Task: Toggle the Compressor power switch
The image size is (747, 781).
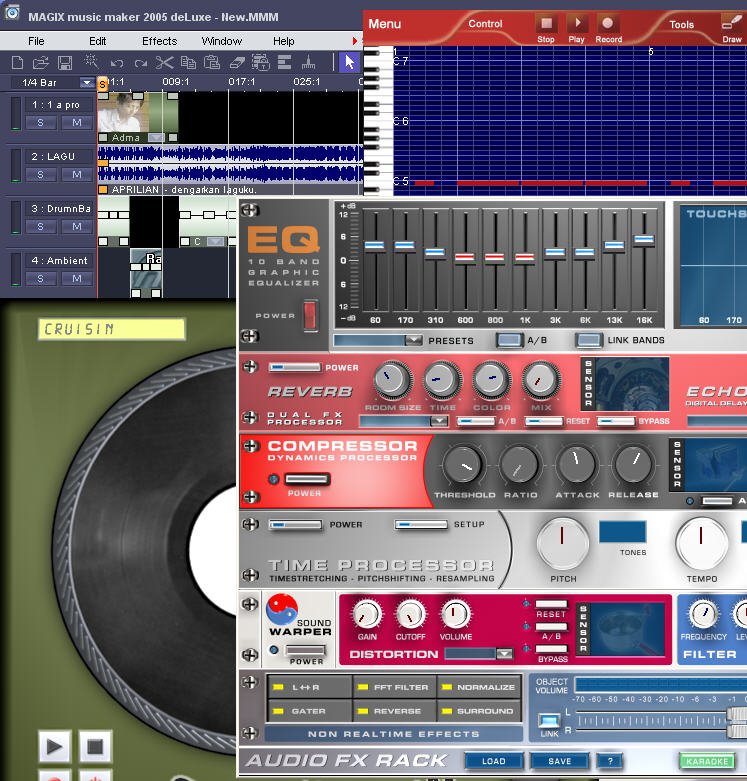Action: click(x=306, y=479)
